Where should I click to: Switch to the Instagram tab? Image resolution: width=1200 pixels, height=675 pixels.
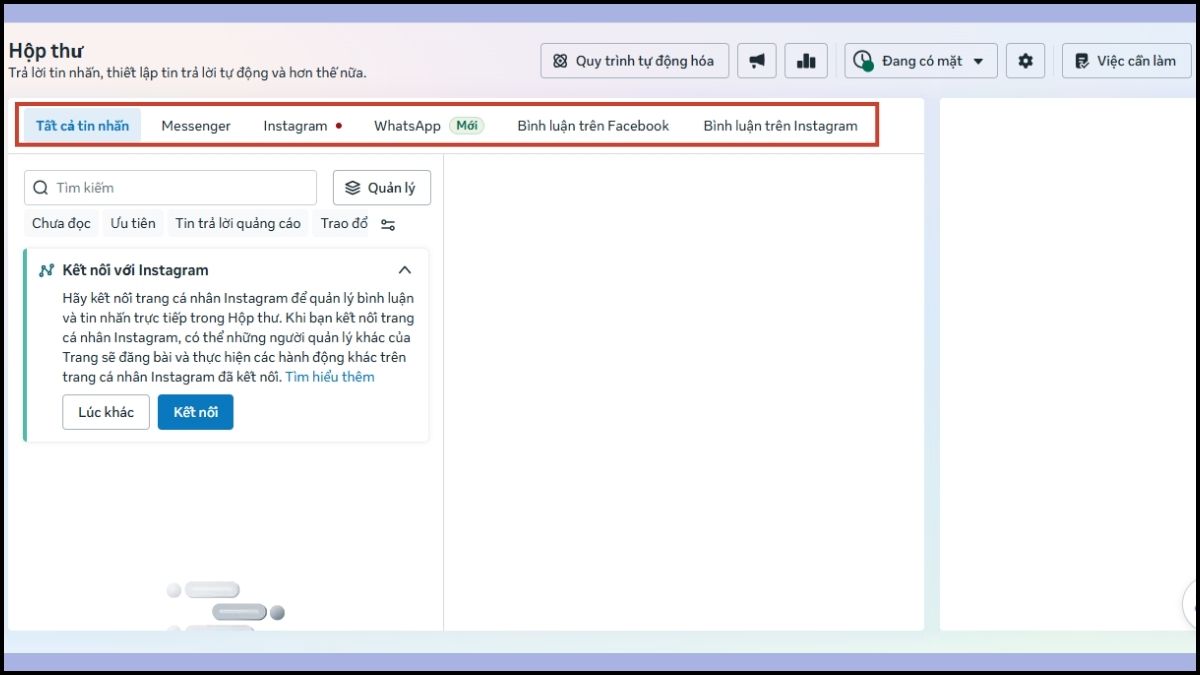point(302,126)
